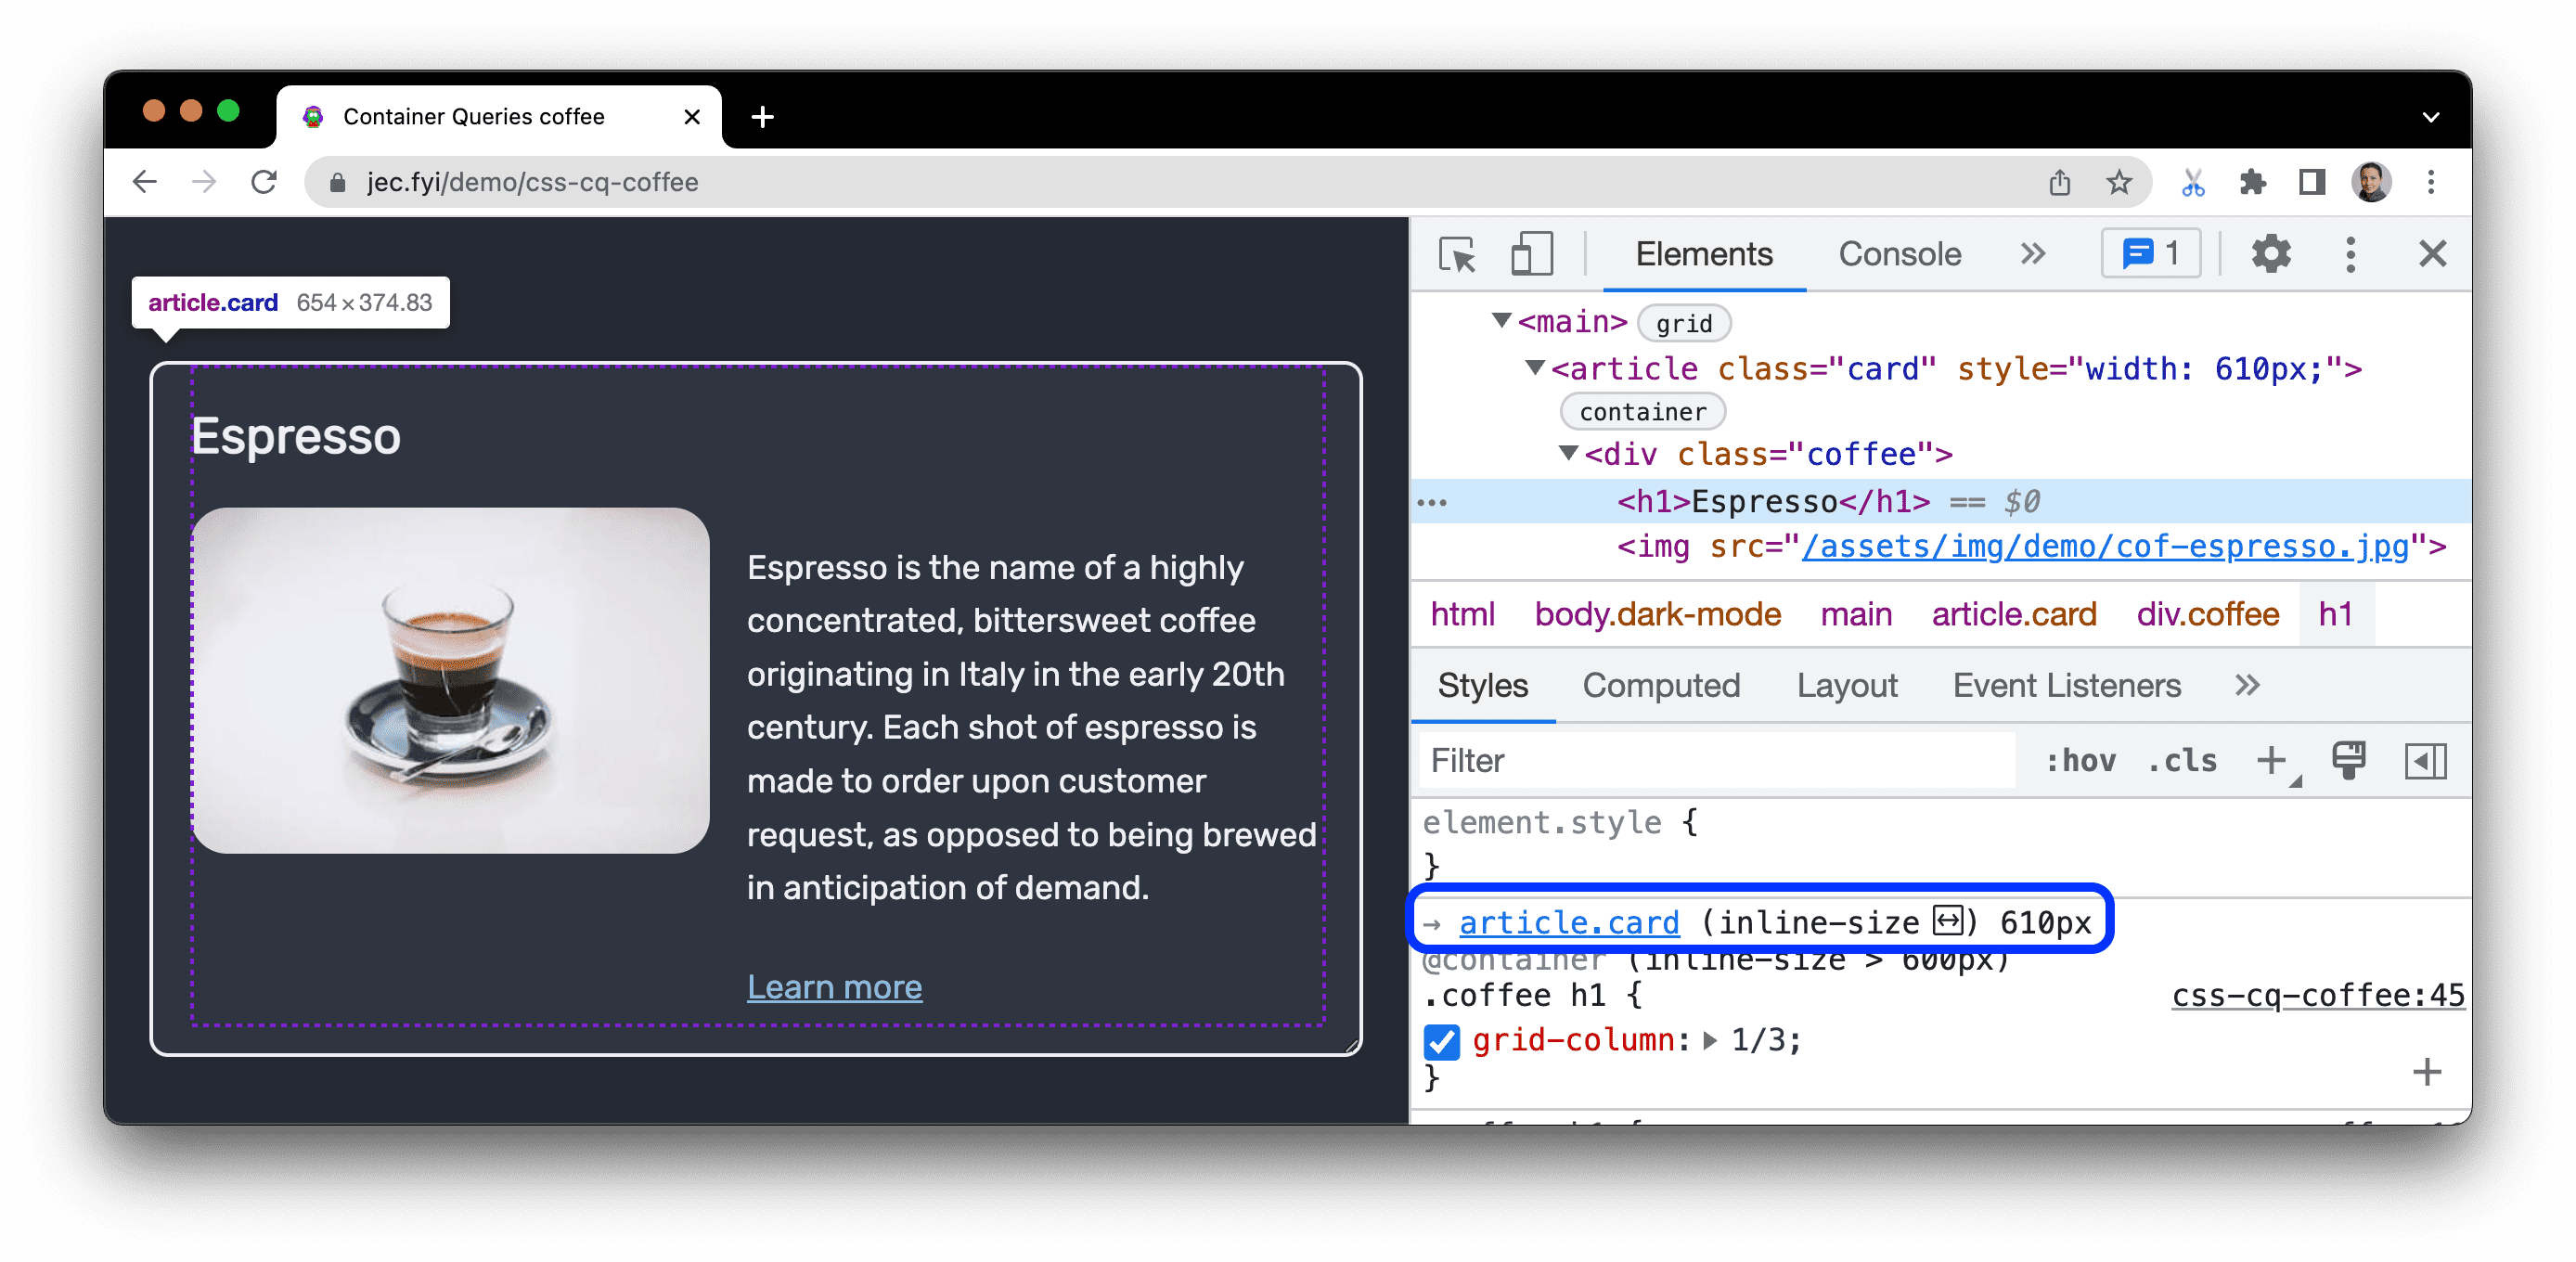The width and height of the screenshot is (2576, 1262).
Task: Click the device toggle icon
Action: (1526, 254)
